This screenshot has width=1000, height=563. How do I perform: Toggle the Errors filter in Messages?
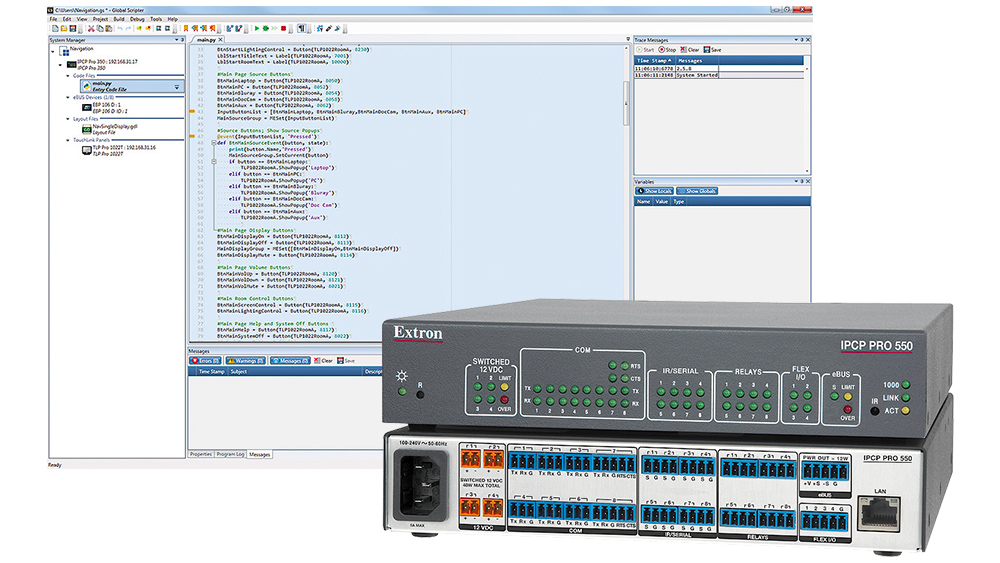click(205, 360)
